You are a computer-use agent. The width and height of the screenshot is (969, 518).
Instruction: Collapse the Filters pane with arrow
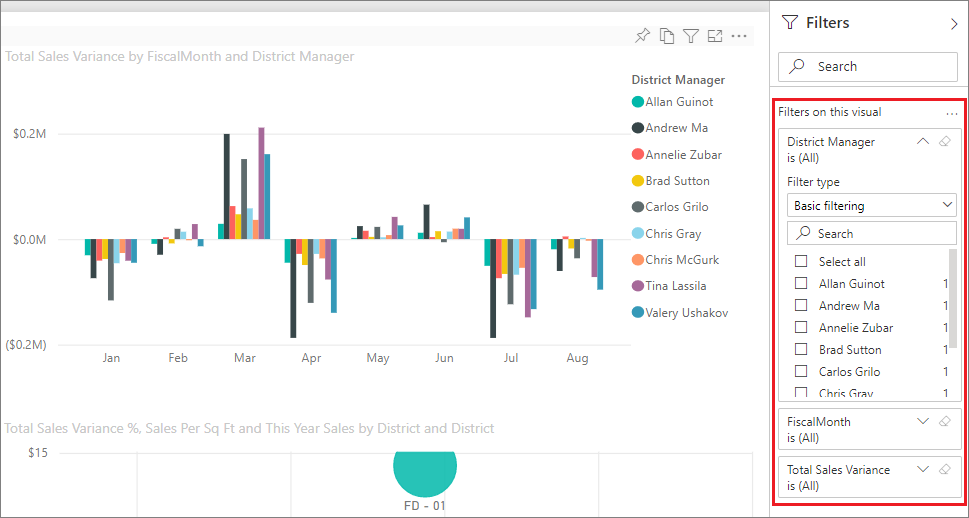[x=953, y=23]
